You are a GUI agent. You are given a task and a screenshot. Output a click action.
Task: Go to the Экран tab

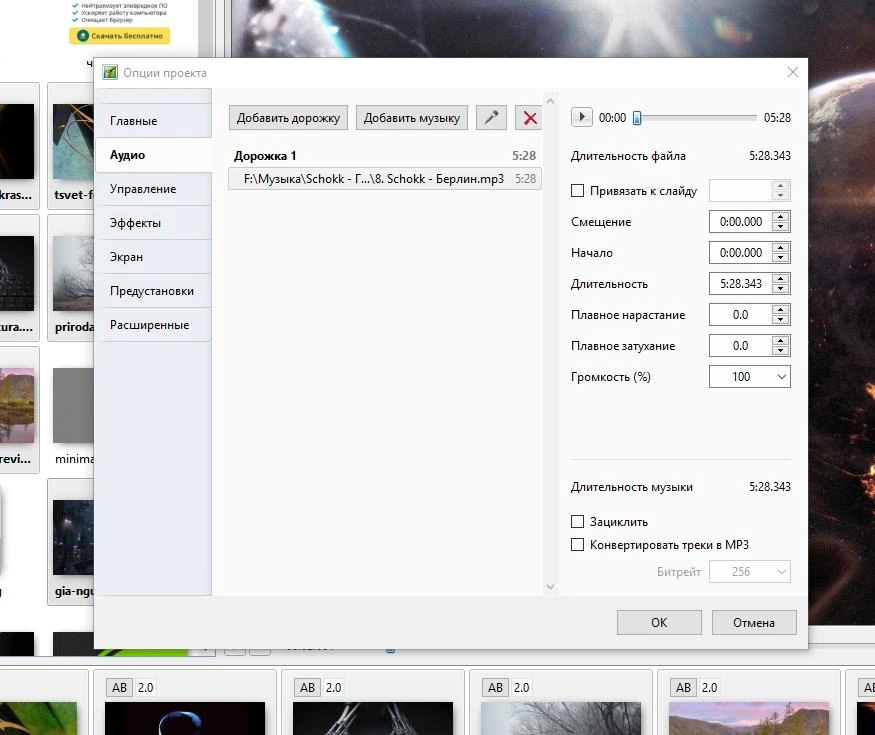click(x=153, y=257)
